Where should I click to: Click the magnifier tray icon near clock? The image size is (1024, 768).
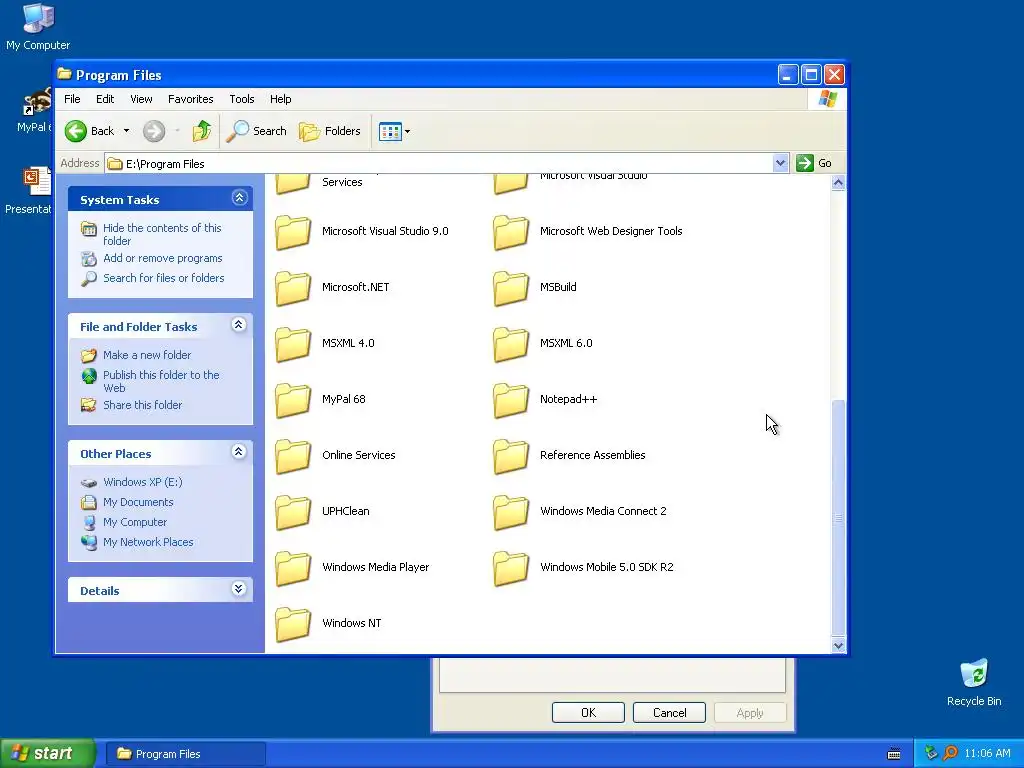[x=950, y=754]
